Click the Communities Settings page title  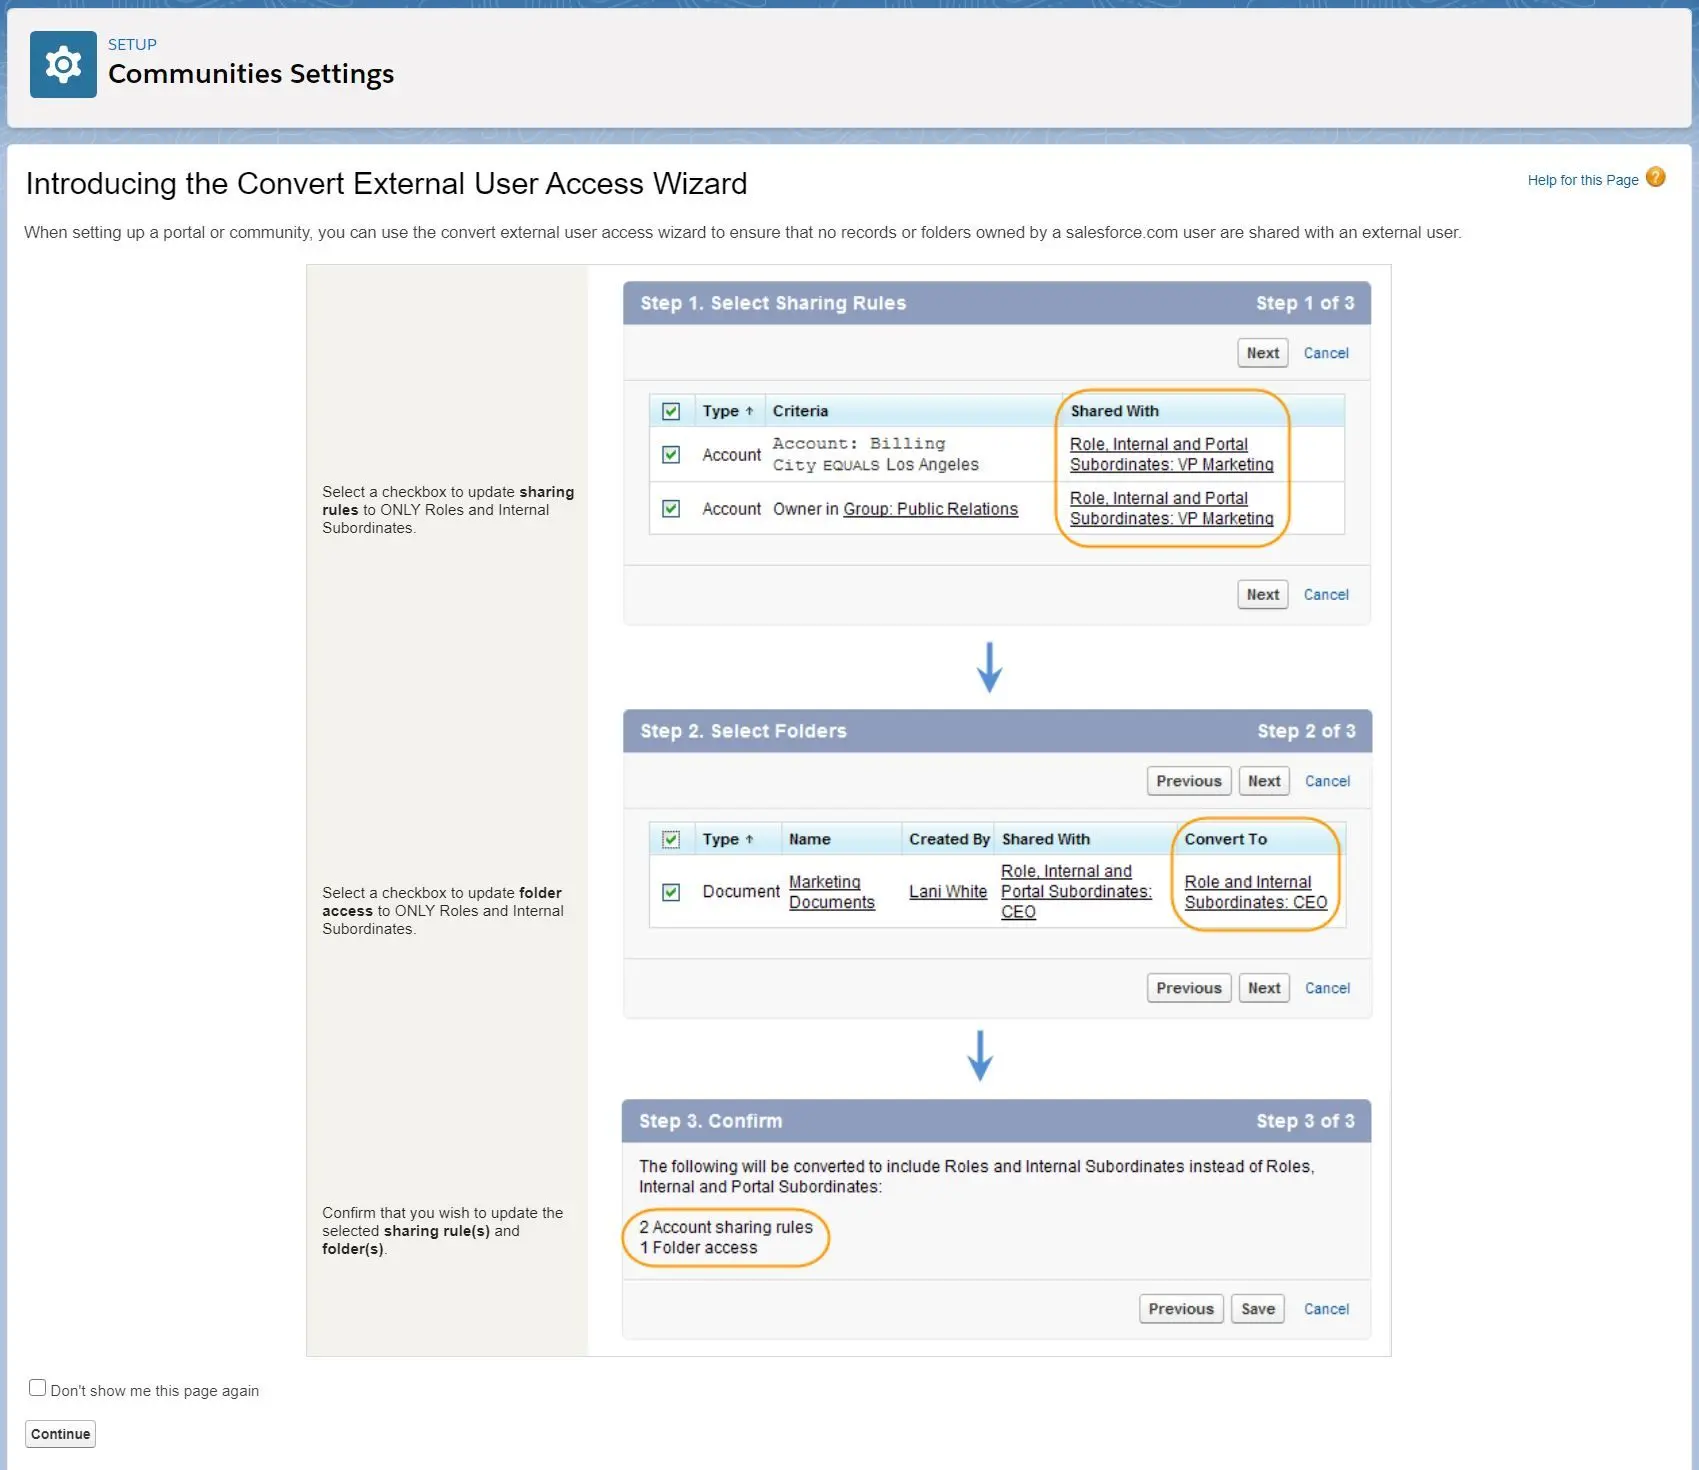[251, 74]
